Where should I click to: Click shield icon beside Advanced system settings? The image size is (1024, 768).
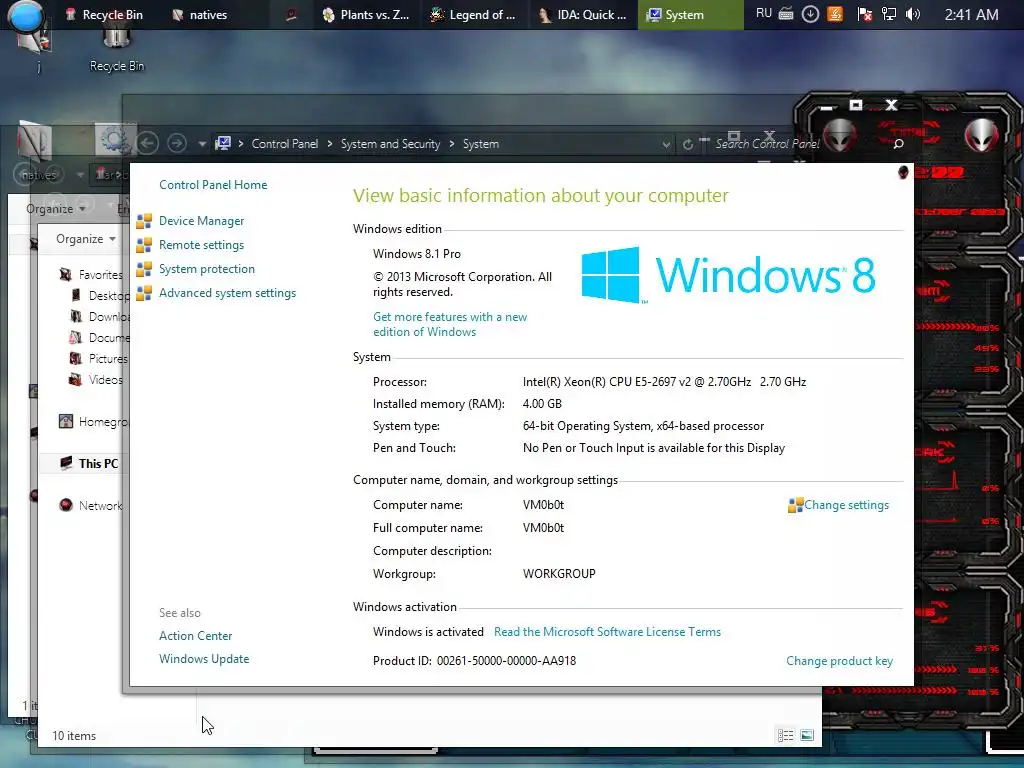144,293
